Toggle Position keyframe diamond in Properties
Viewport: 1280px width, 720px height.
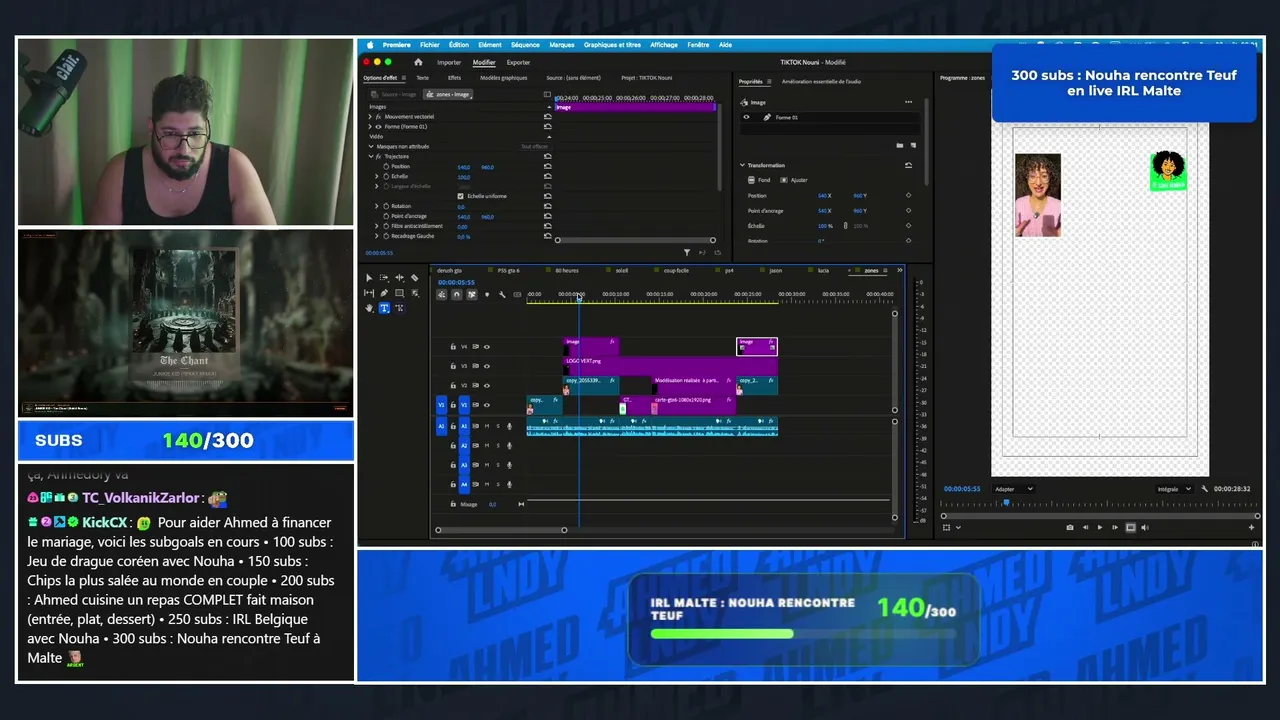point(908,196)
